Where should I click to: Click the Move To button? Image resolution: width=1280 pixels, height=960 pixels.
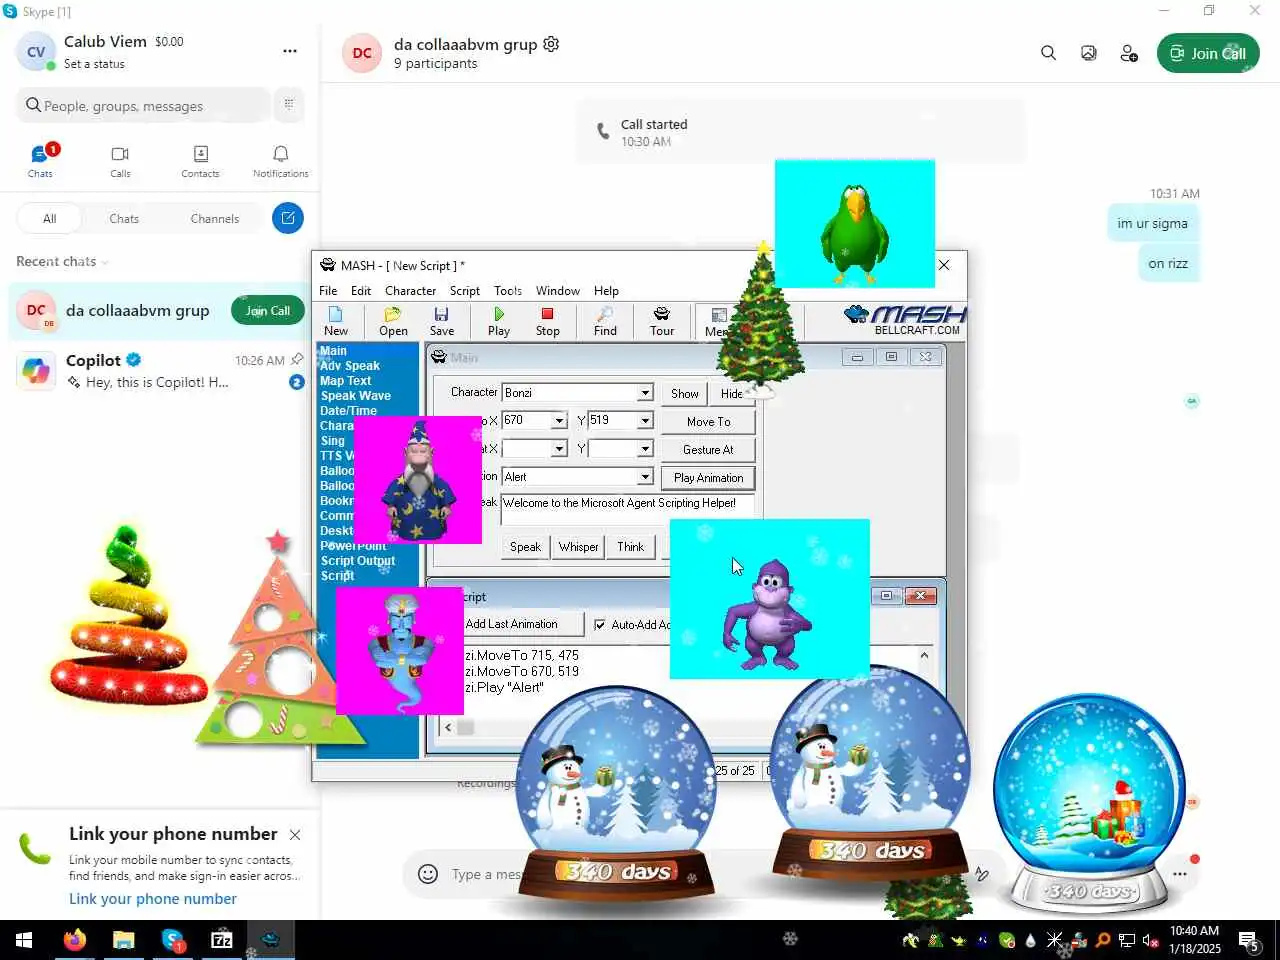tap(708, 422)
